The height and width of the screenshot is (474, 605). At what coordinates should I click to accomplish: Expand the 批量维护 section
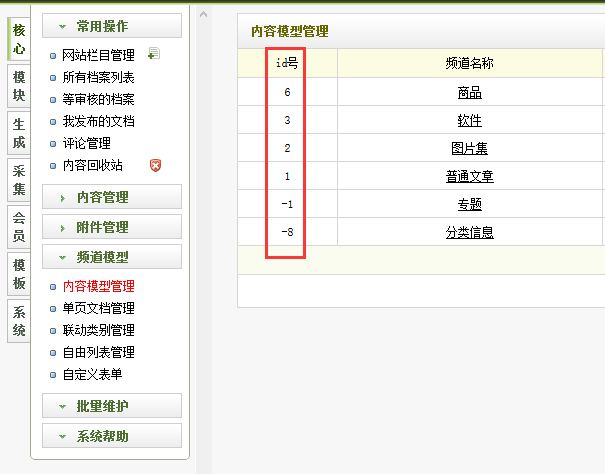pos(112,406)
